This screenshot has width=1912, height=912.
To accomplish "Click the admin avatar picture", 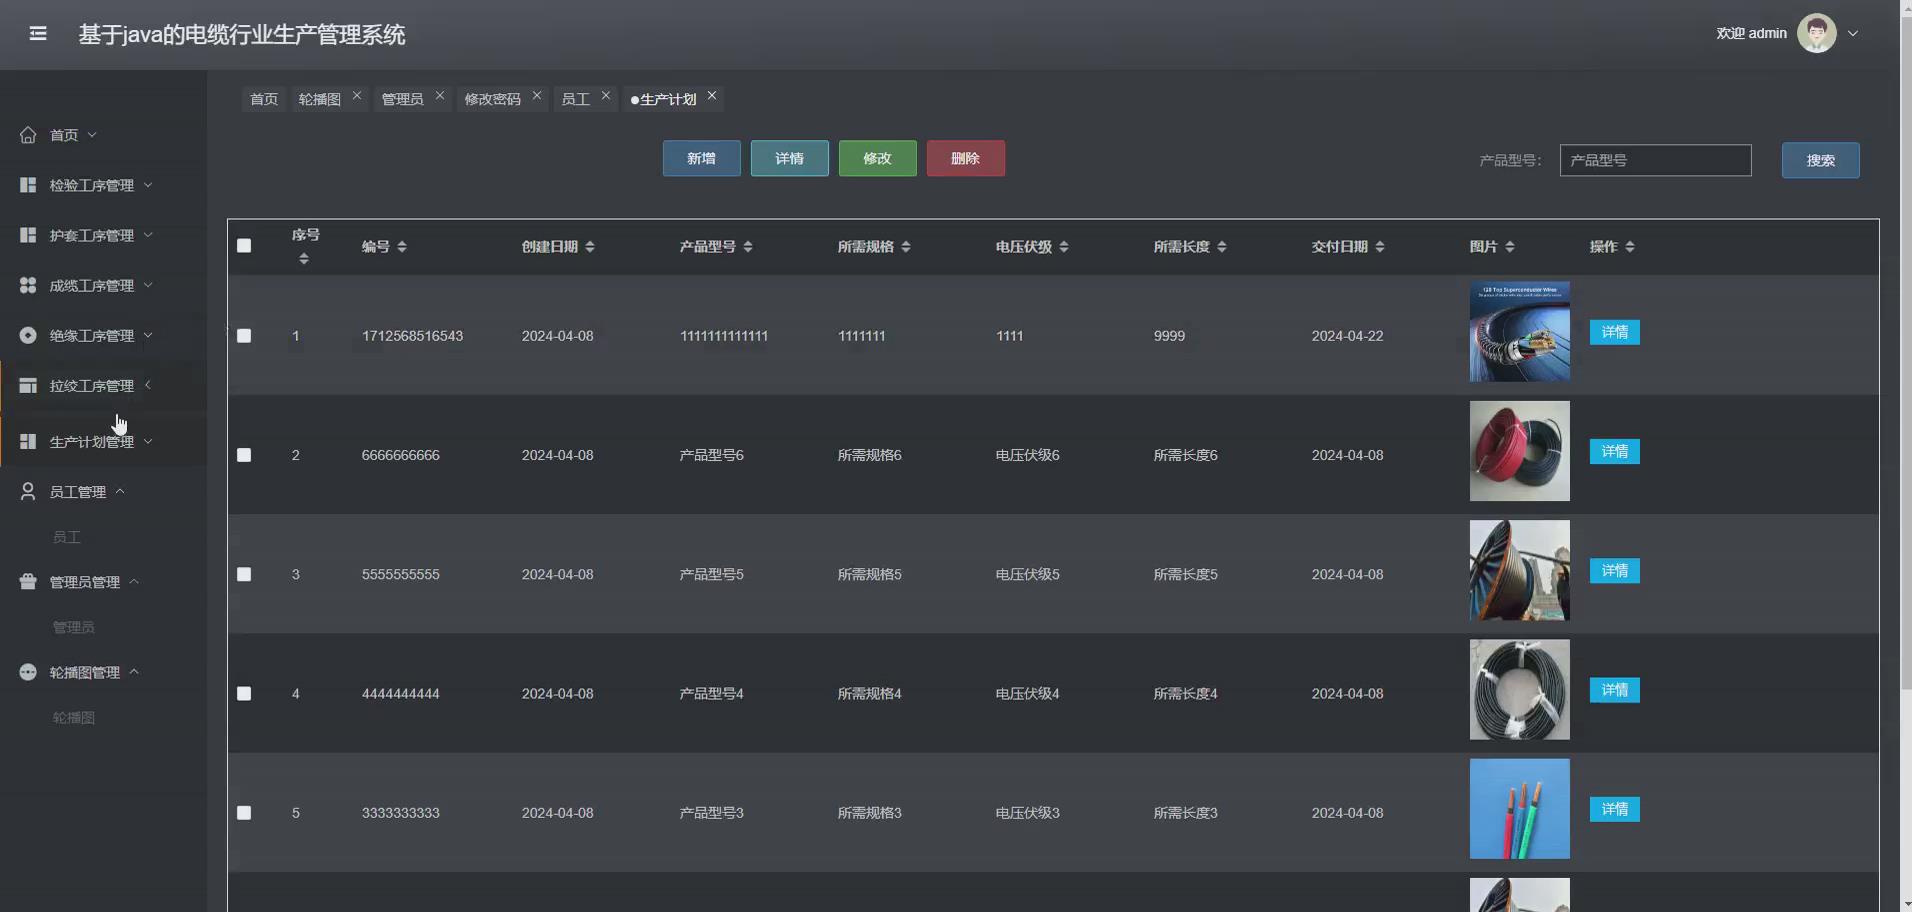I will coord(1816,33).
